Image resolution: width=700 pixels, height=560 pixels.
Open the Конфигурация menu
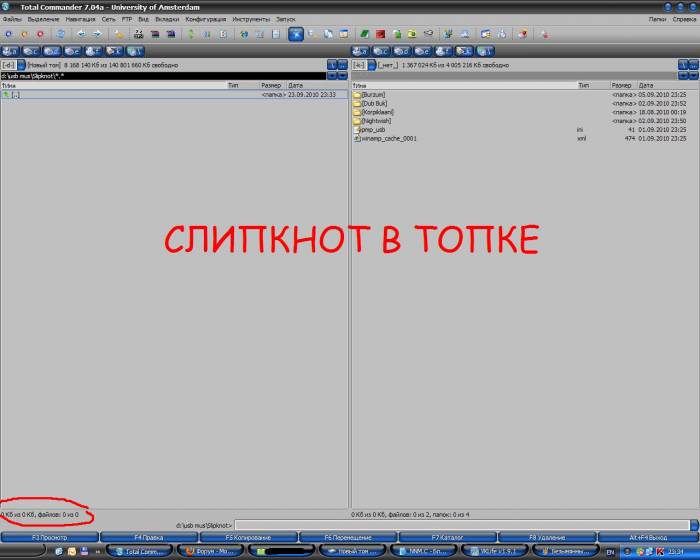point(205,19)
